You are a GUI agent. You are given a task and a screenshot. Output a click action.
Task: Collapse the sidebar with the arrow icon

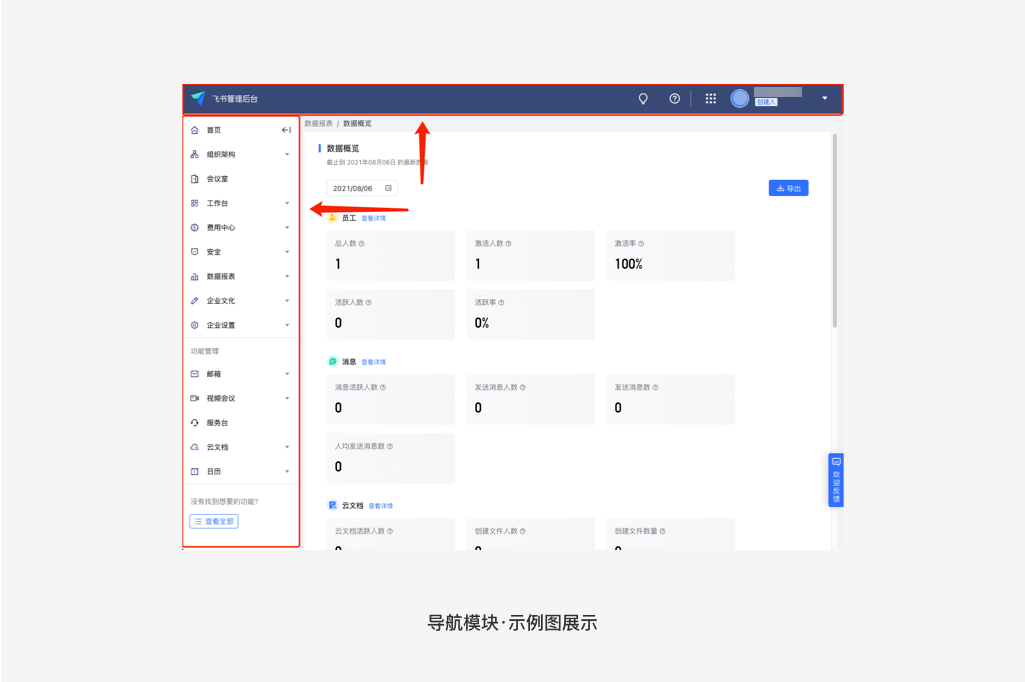click(x=286, y=130)
